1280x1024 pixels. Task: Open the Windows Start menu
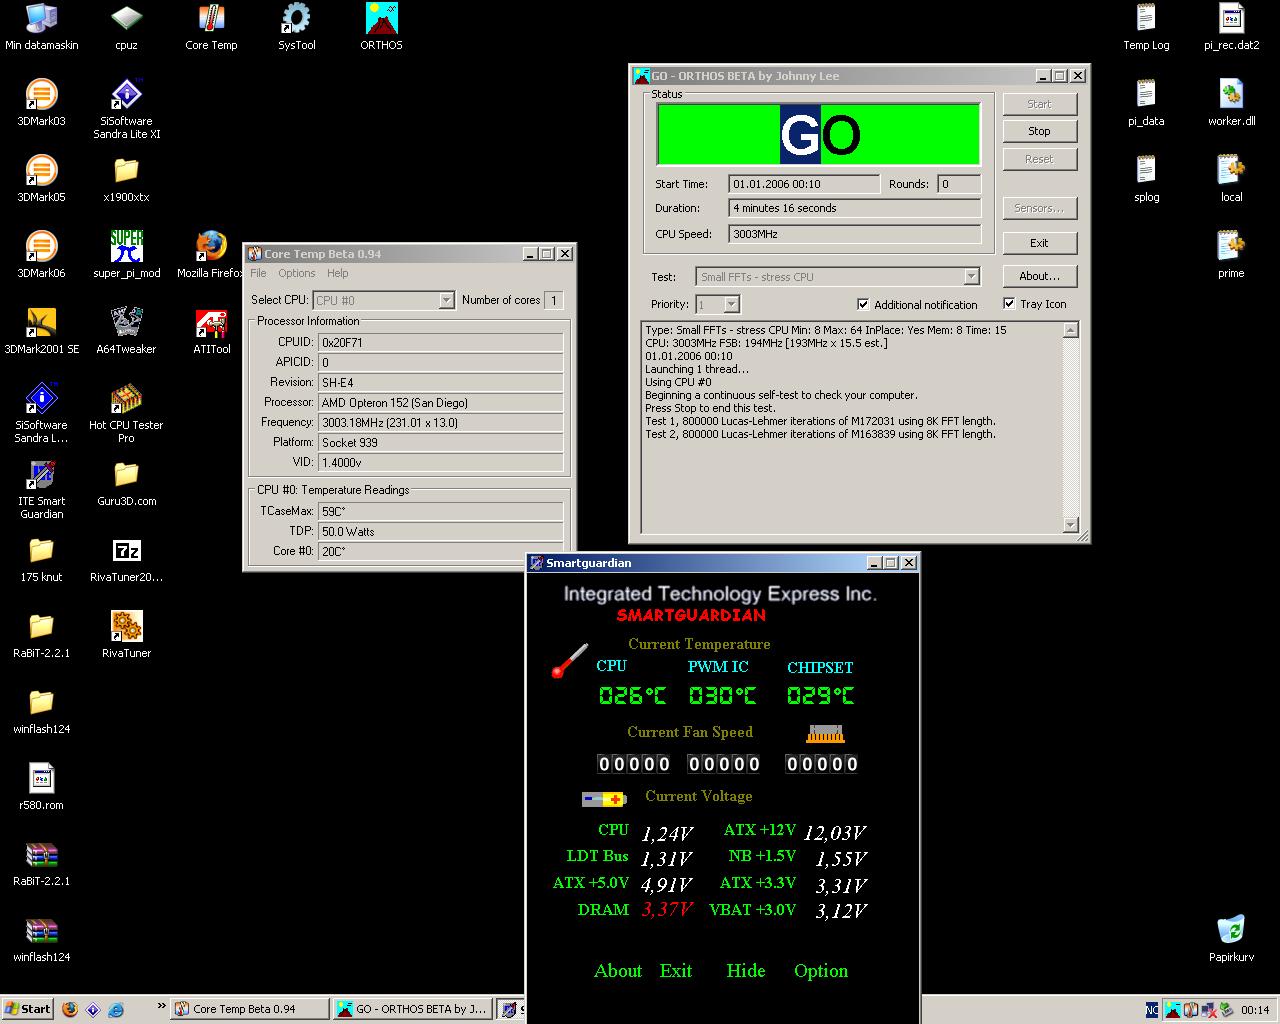[x=27, y=1009]
